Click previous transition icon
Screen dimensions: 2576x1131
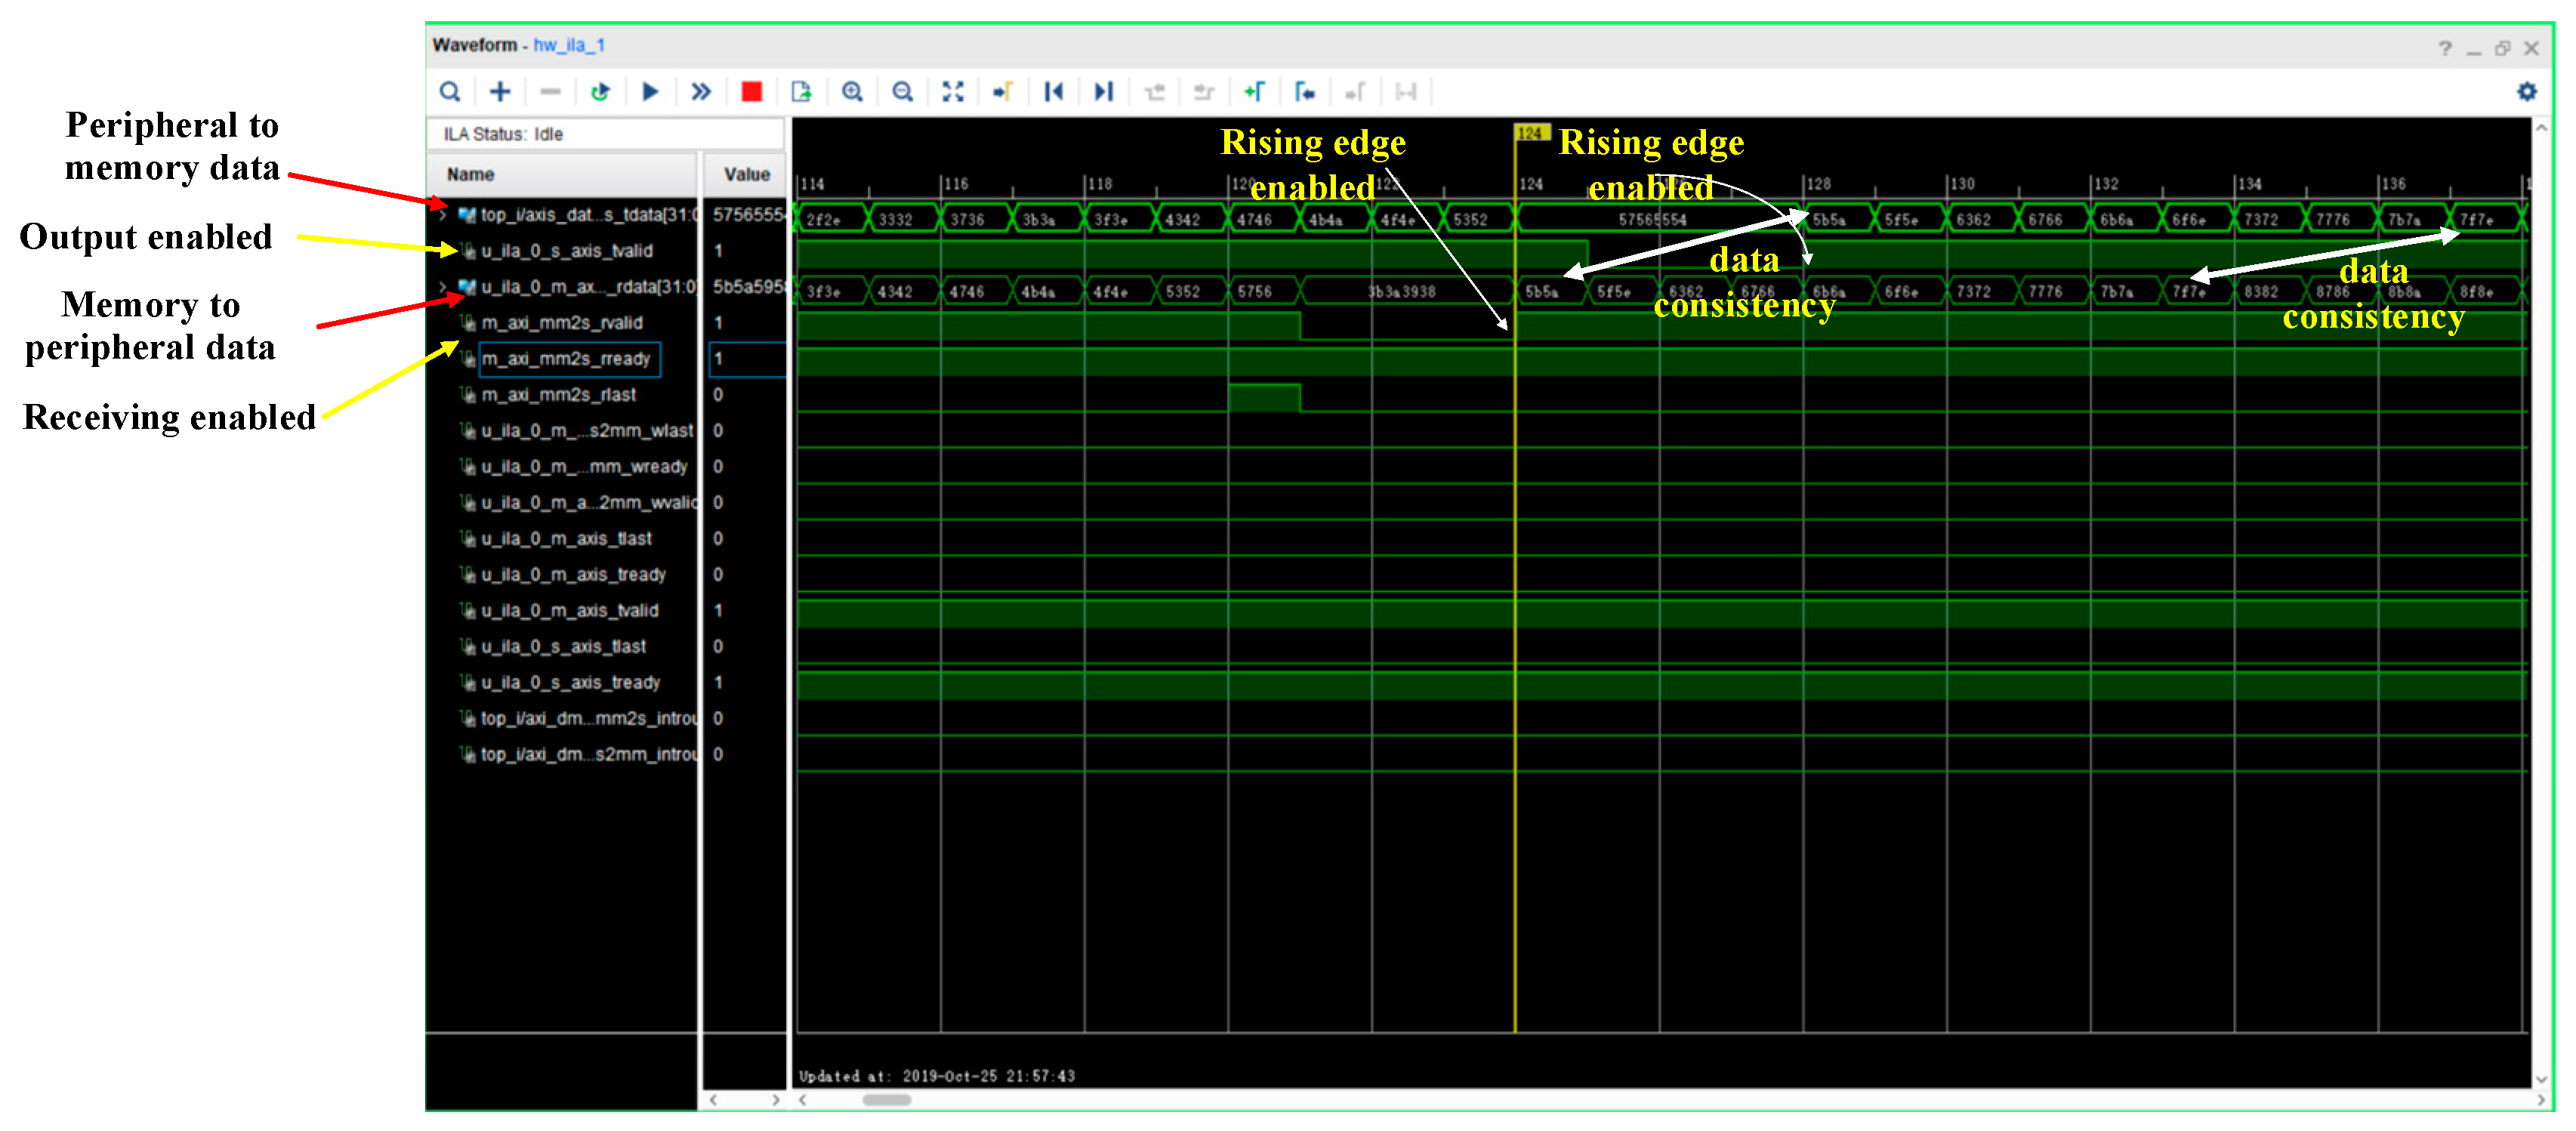[1155, 92]
